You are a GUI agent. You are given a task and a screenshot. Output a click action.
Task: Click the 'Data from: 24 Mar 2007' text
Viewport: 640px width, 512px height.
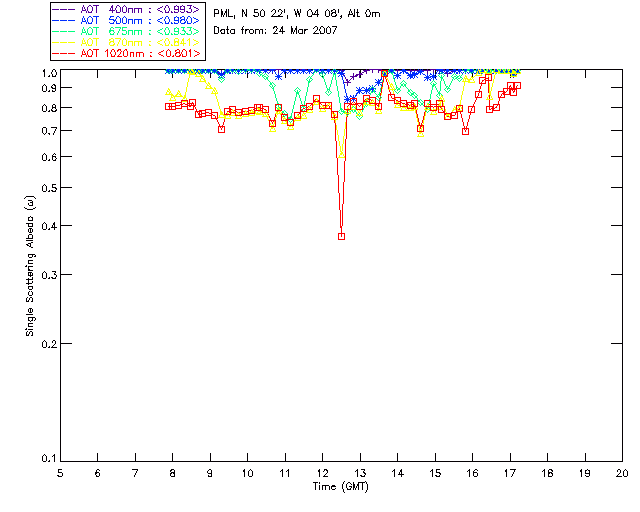tap(276, 30)
